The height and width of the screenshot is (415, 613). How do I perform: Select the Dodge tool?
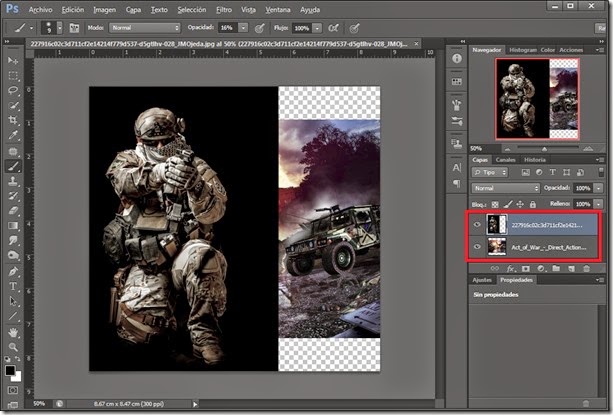click(x=13, y=256)
